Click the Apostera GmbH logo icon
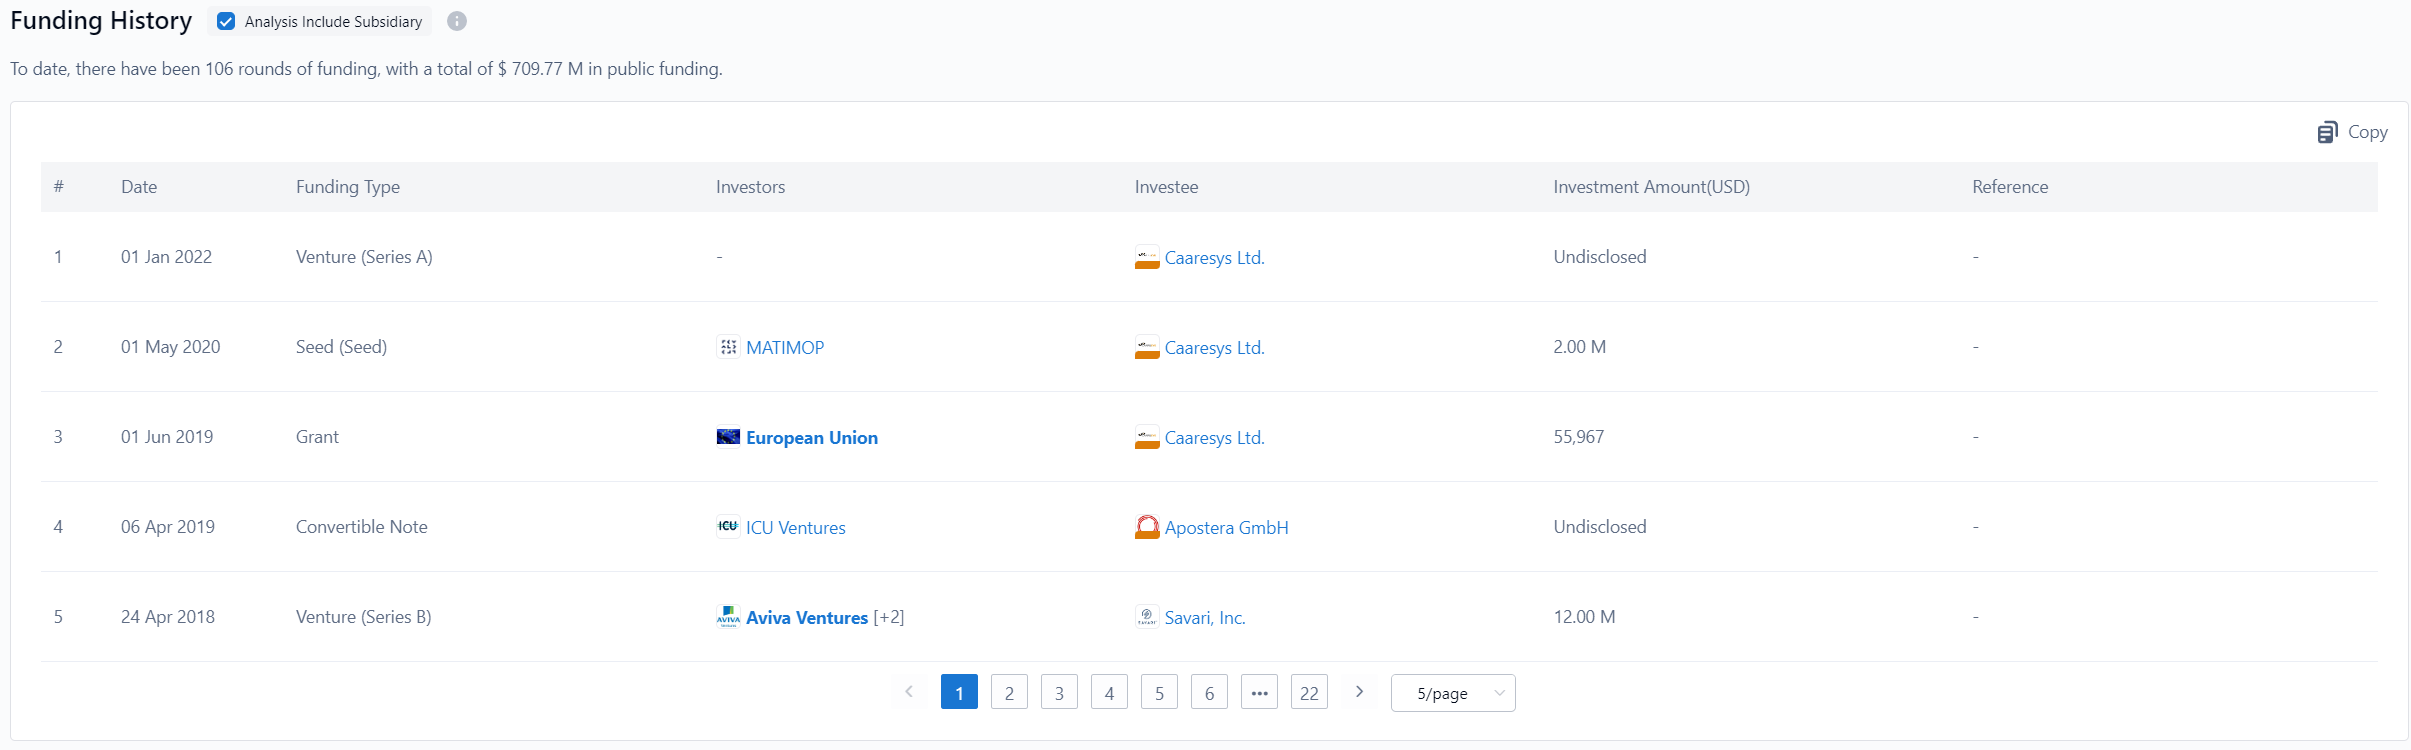 point(1147,527)
